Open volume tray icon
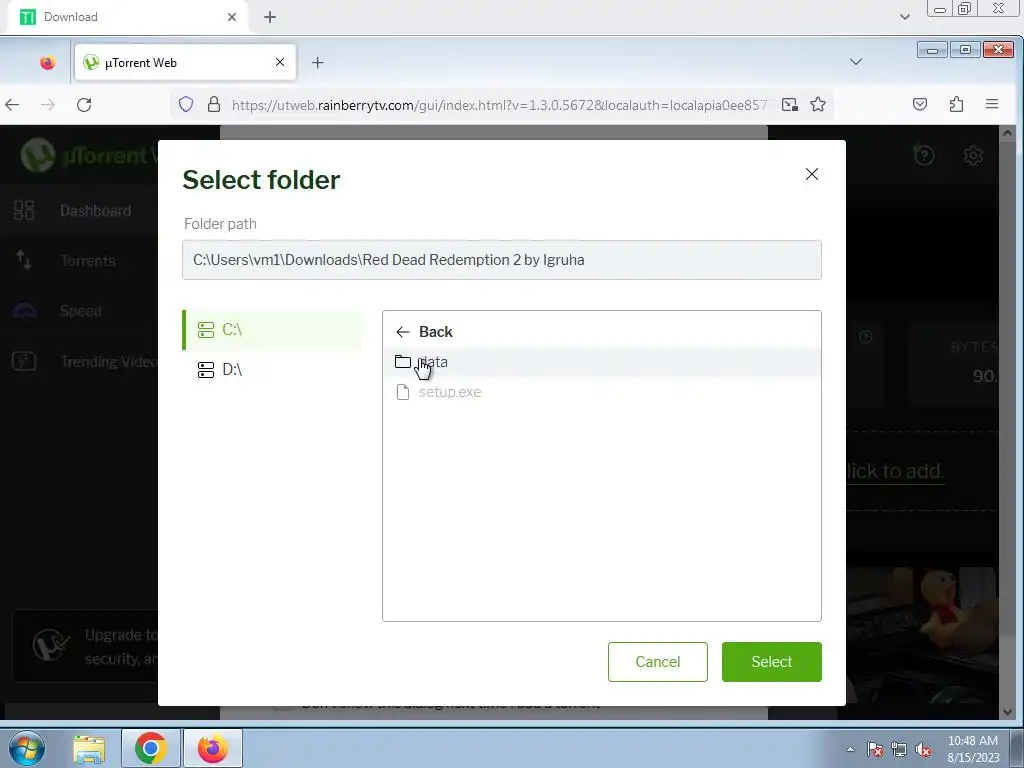Image resolution: width=1024 pixels, height=768 pixels. (923, 749)
